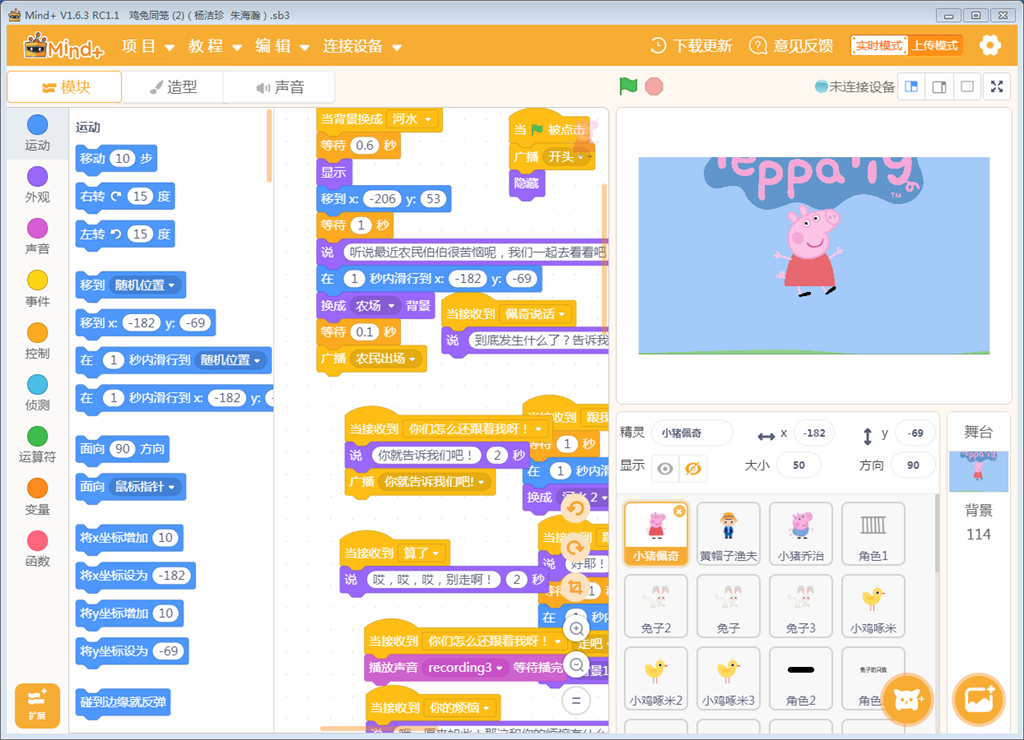Select the 事件 events category circle
The image size is (1024, 740).
click(37, 280)
